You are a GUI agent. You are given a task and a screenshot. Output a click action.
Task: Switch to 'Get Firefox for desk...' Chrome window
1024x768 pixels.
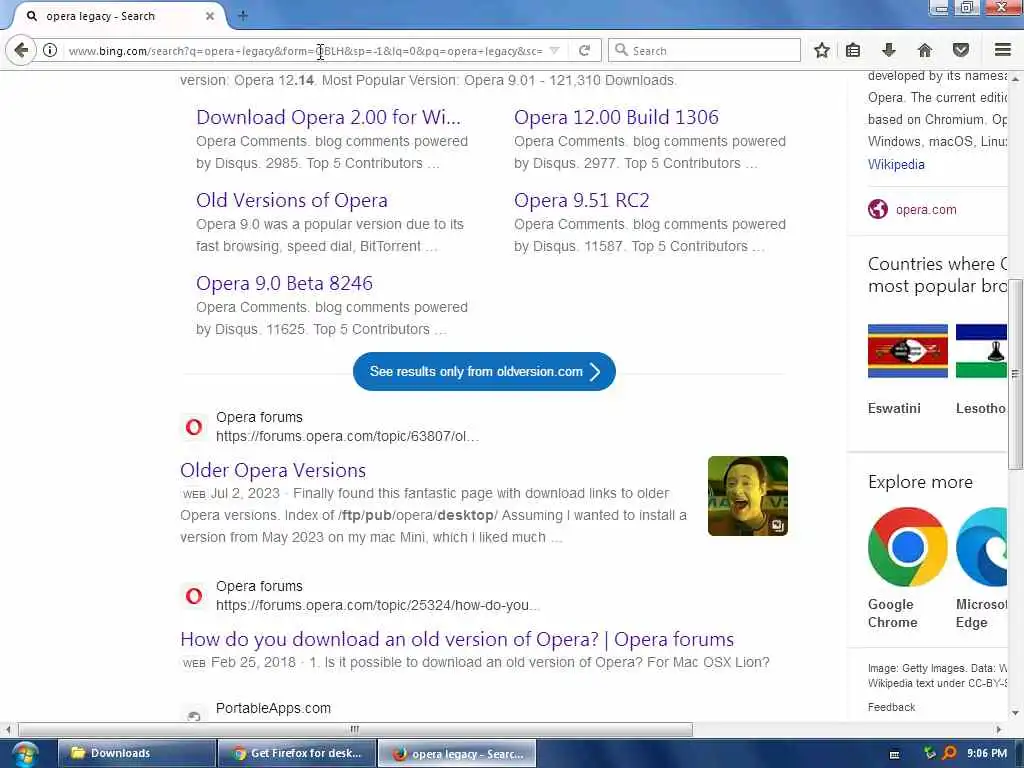[296, 753]
